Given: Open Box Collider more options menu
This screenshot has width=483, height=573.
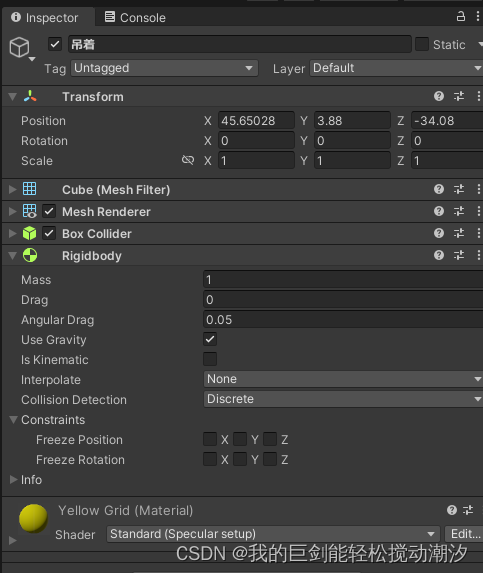Looking at the screenshot, I should tap(478, 233).
